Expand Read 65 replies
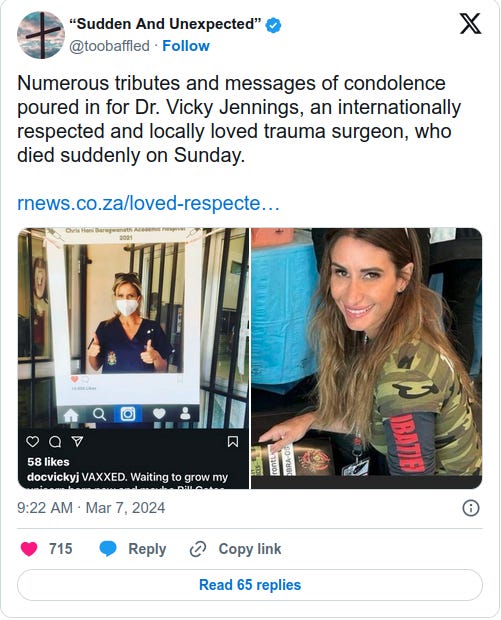This screenshot has height=620, width=501. coord(250,585)
